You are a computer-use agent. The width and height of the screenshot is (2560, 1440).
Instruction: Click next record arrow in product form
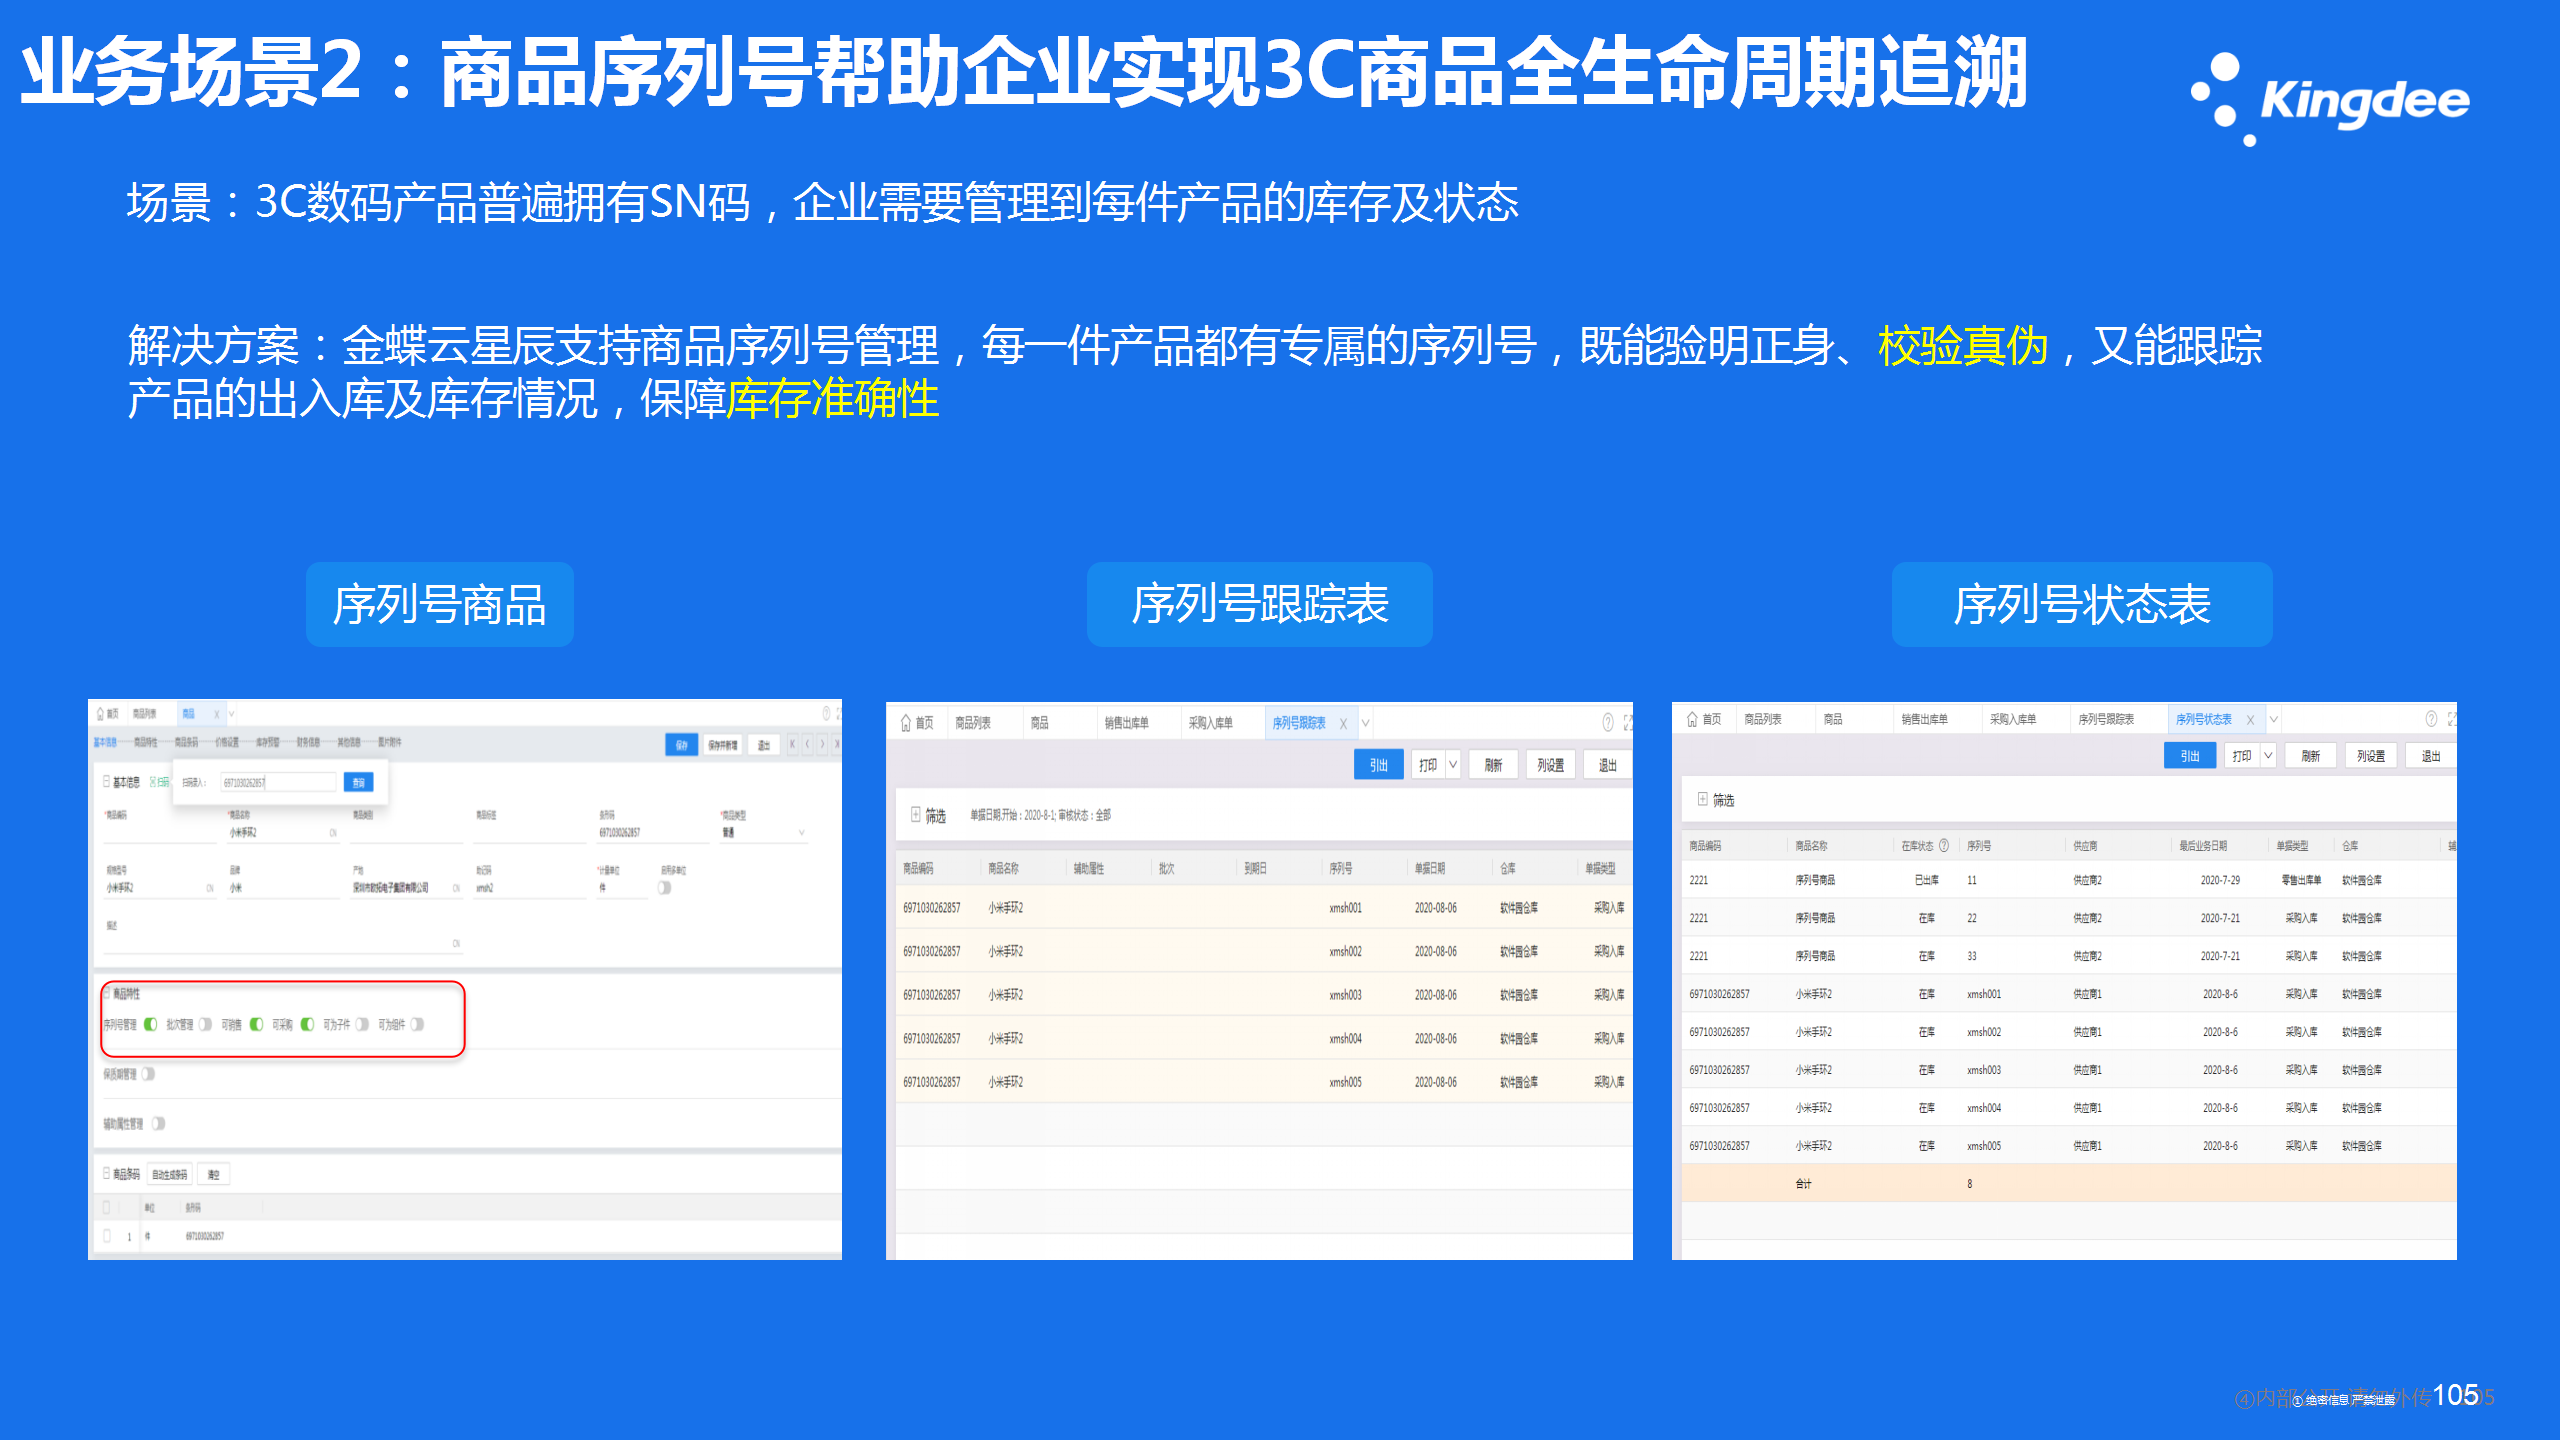(x=822, y=744)
